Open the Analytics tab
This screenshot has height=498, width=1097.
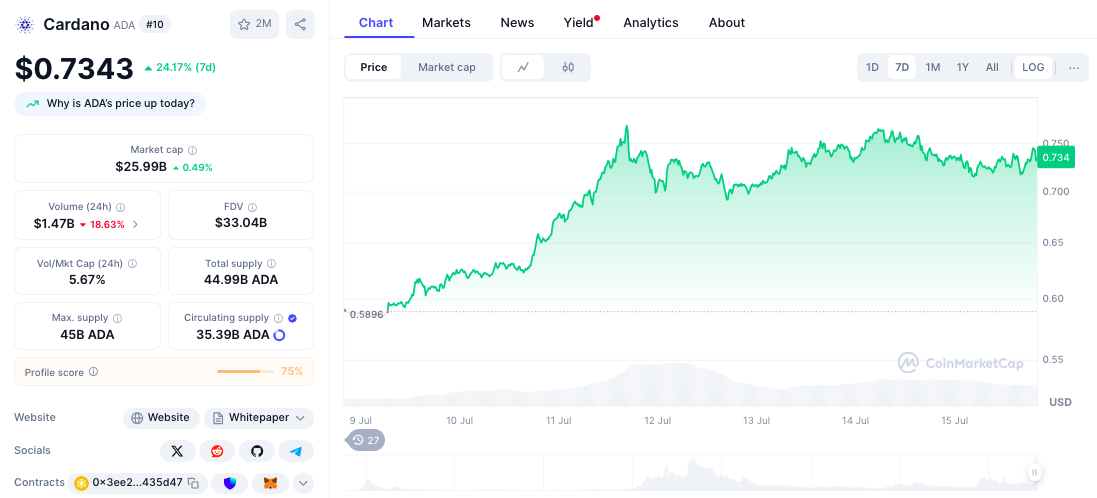(651, 22)
